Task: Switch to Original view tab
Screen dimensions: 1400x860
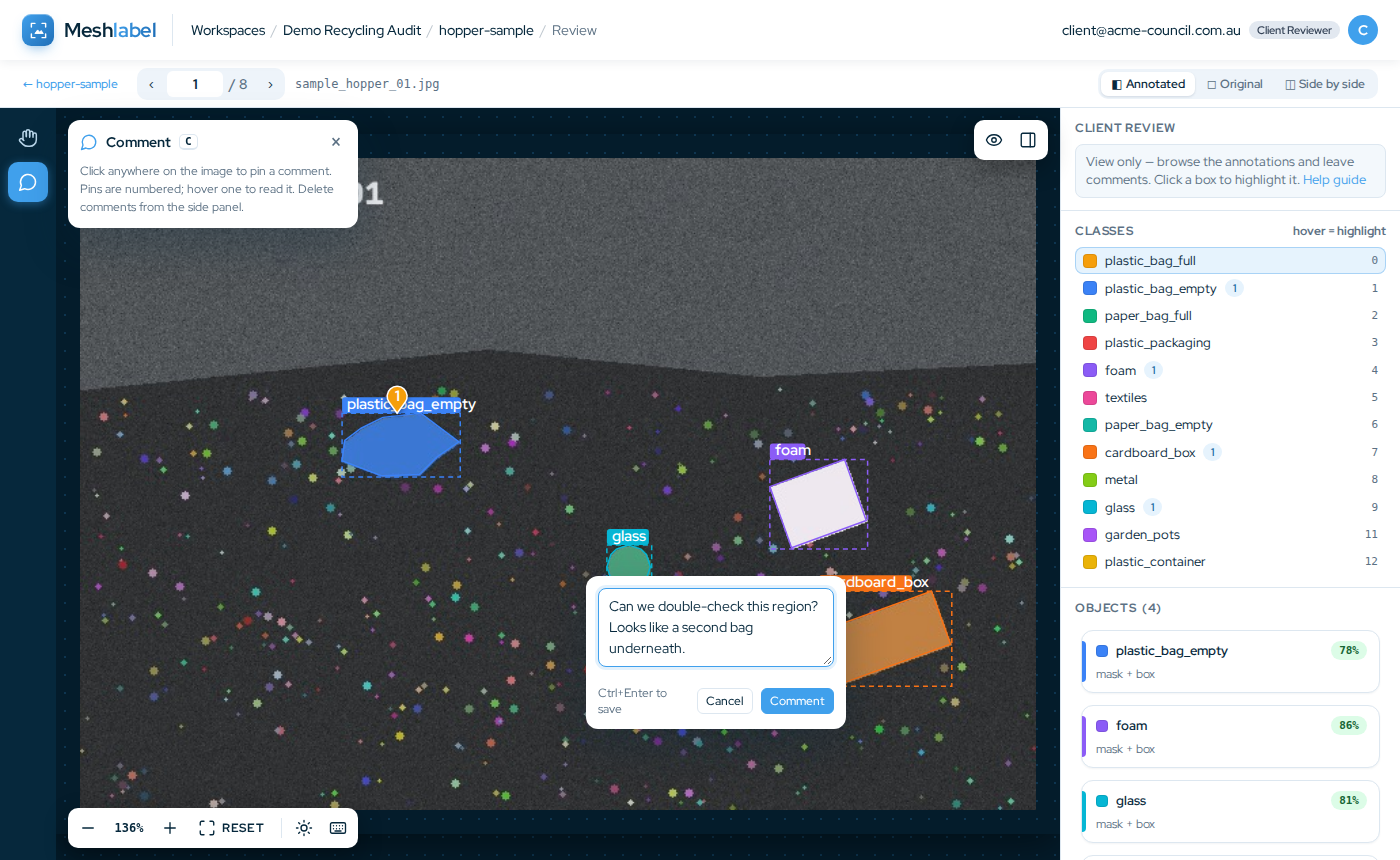Action: tap(1235, 84)
